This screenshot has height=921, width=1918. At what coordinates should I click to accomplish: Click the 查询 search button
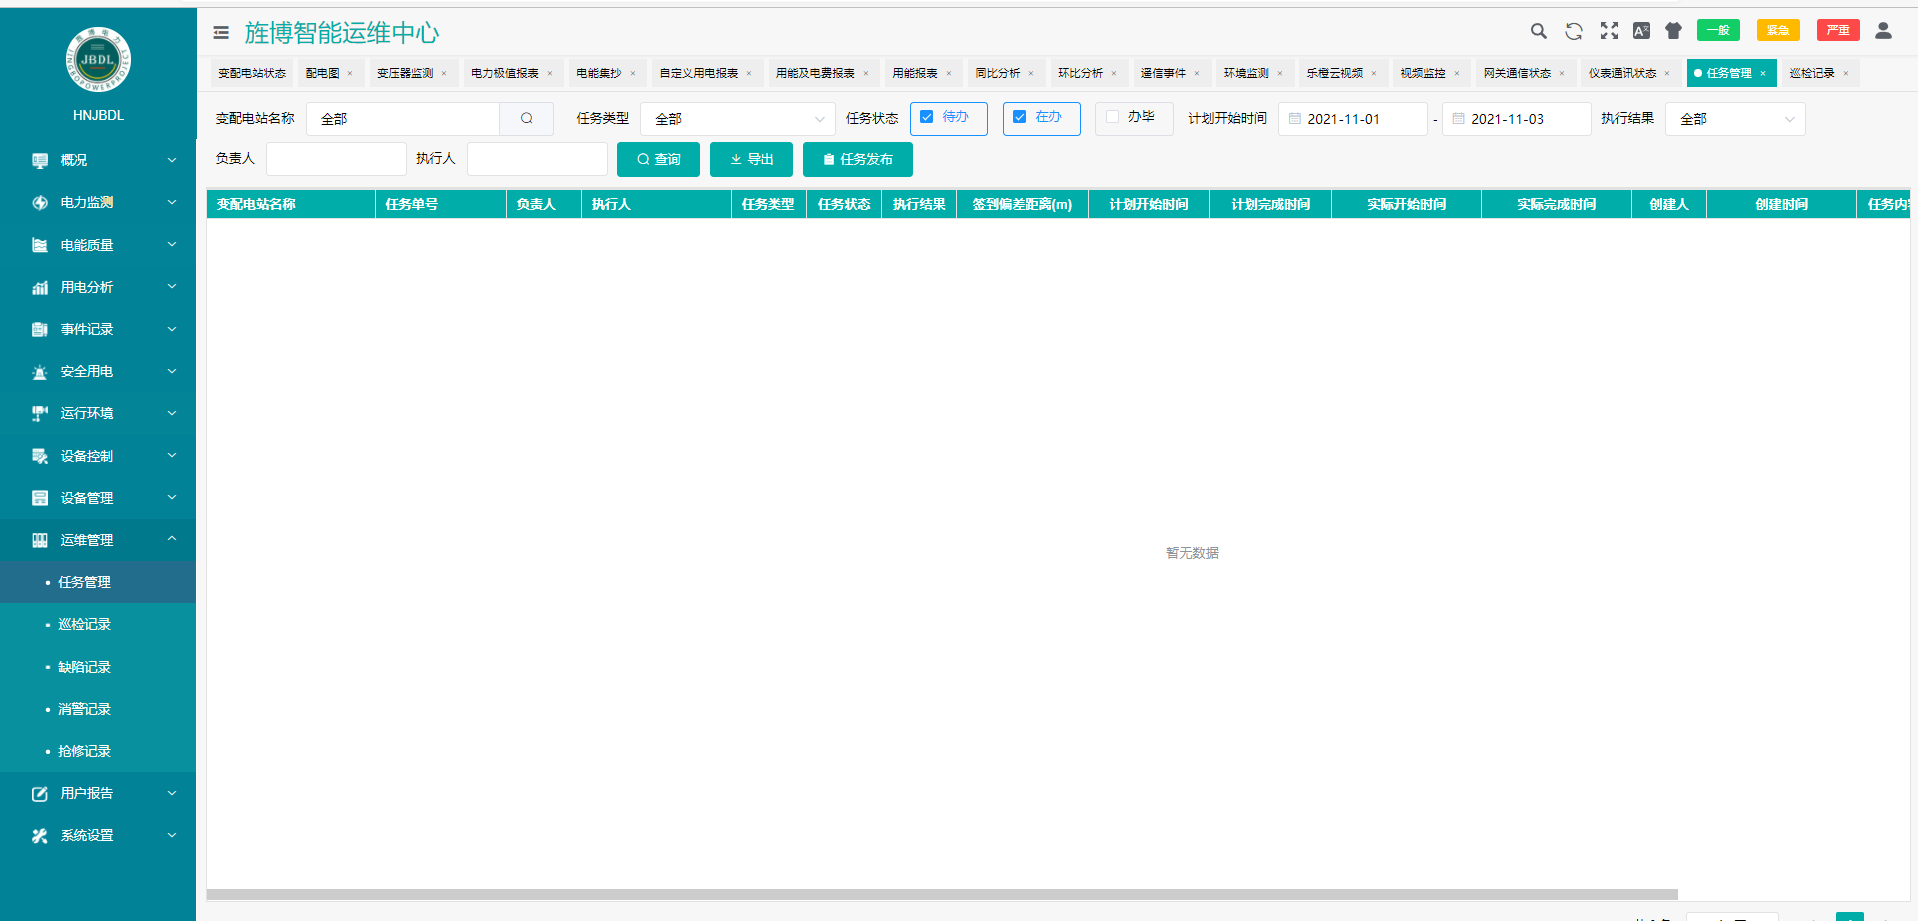658,159
